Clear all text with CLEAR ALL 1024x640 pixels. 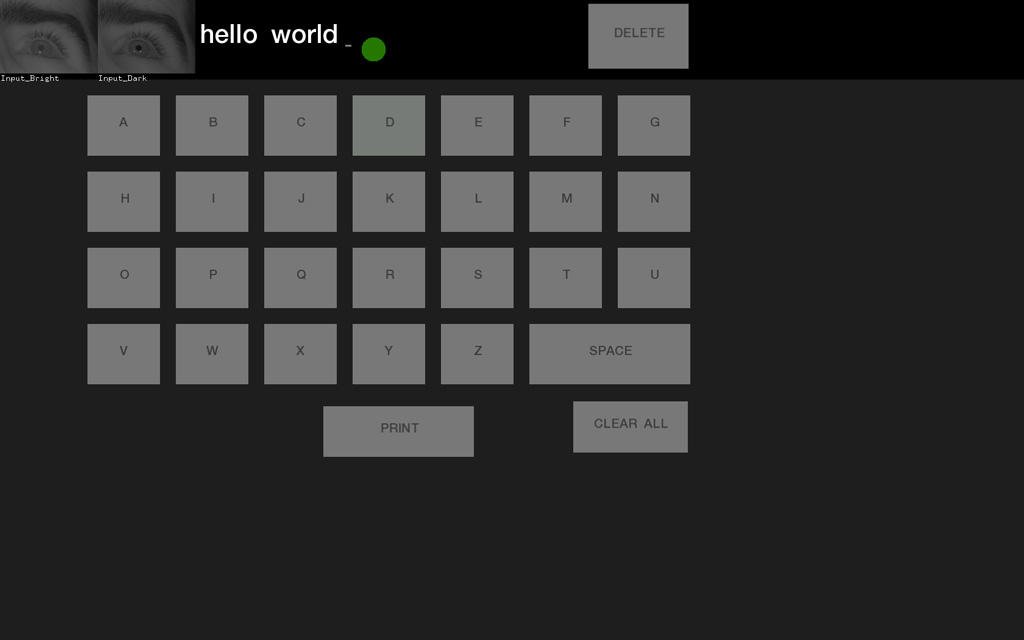(630, 426)
